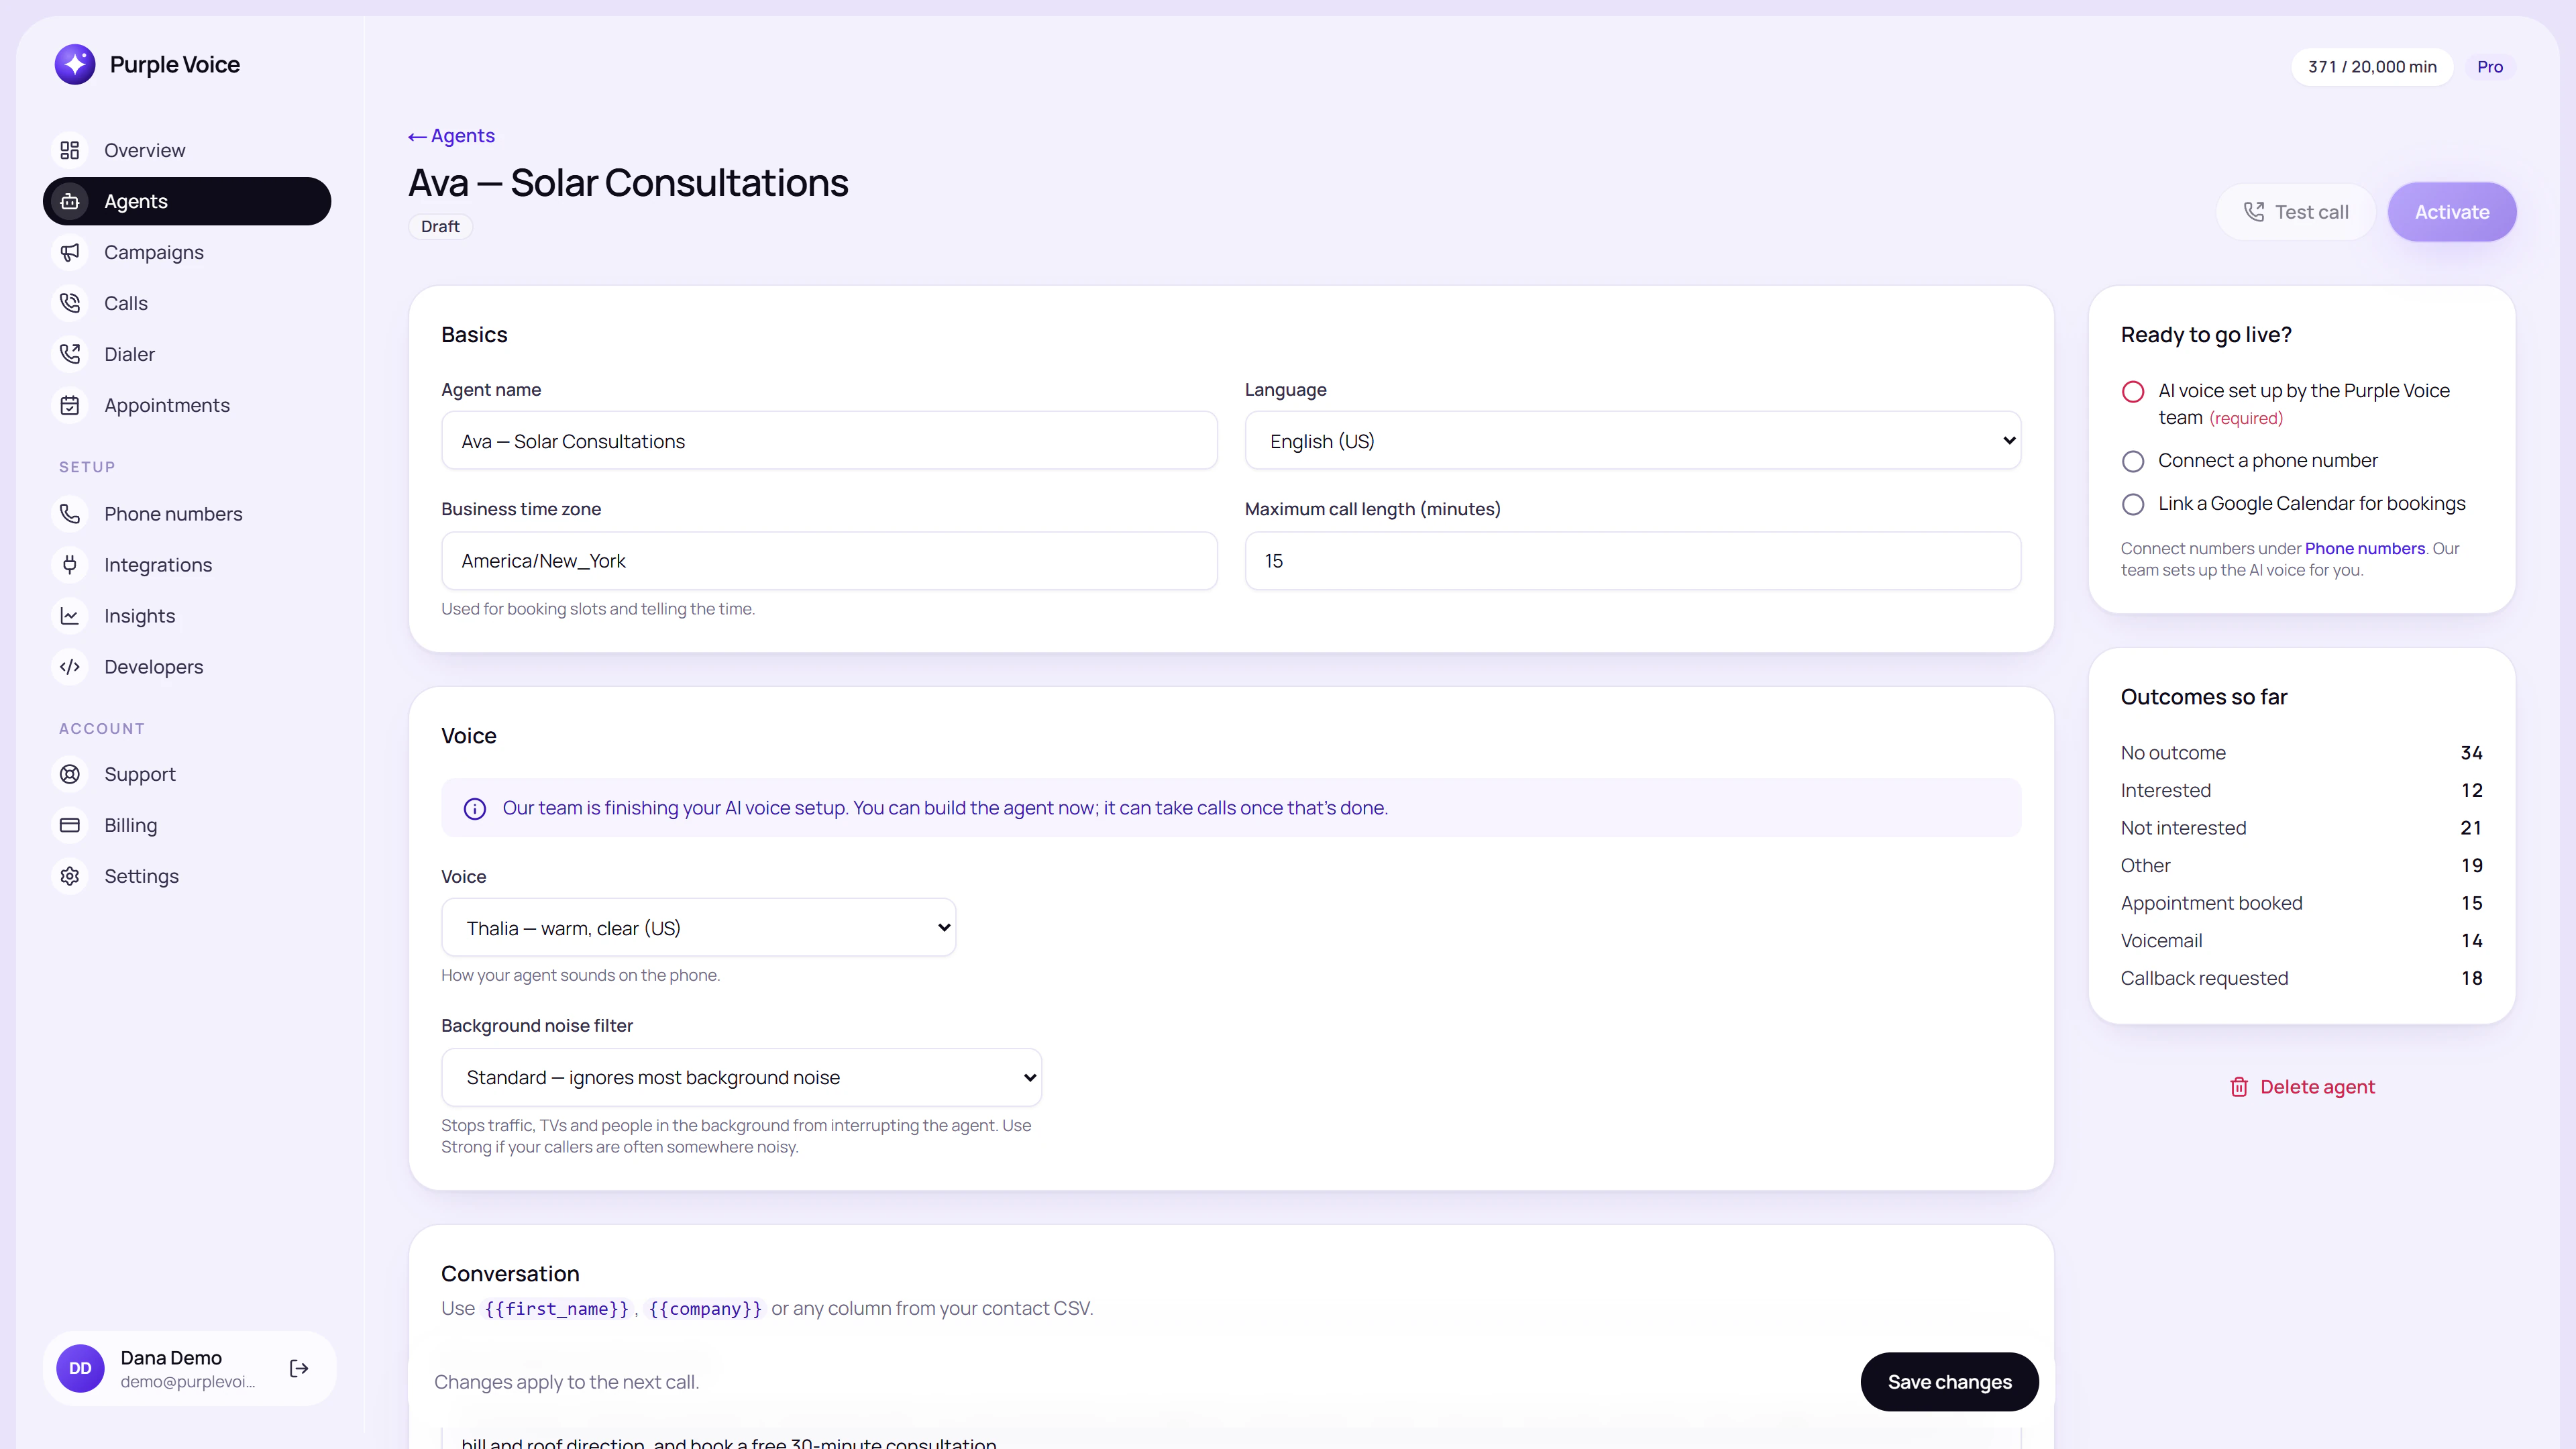Click the Developers code icon
The height and width of the screenshot is (1449, 2576).
[70, 667]
